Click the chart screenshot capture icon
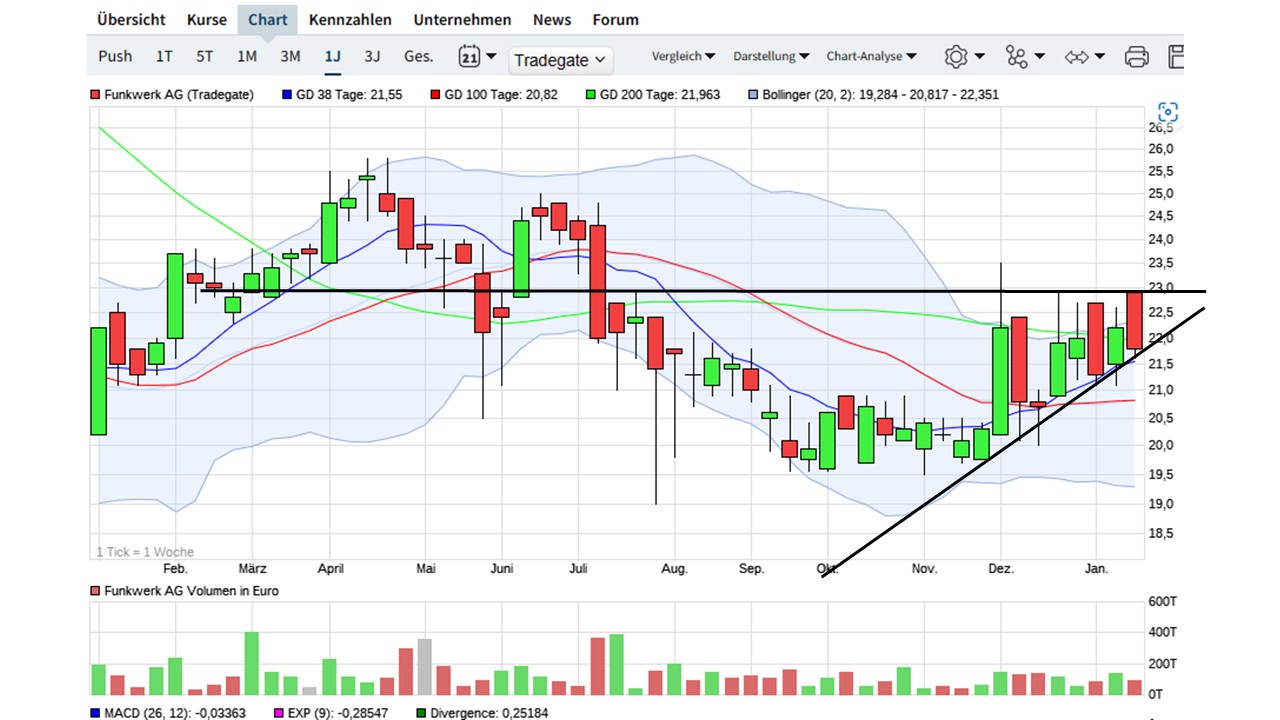This screenshot has width=1280, height=720. pos(1167,112)
